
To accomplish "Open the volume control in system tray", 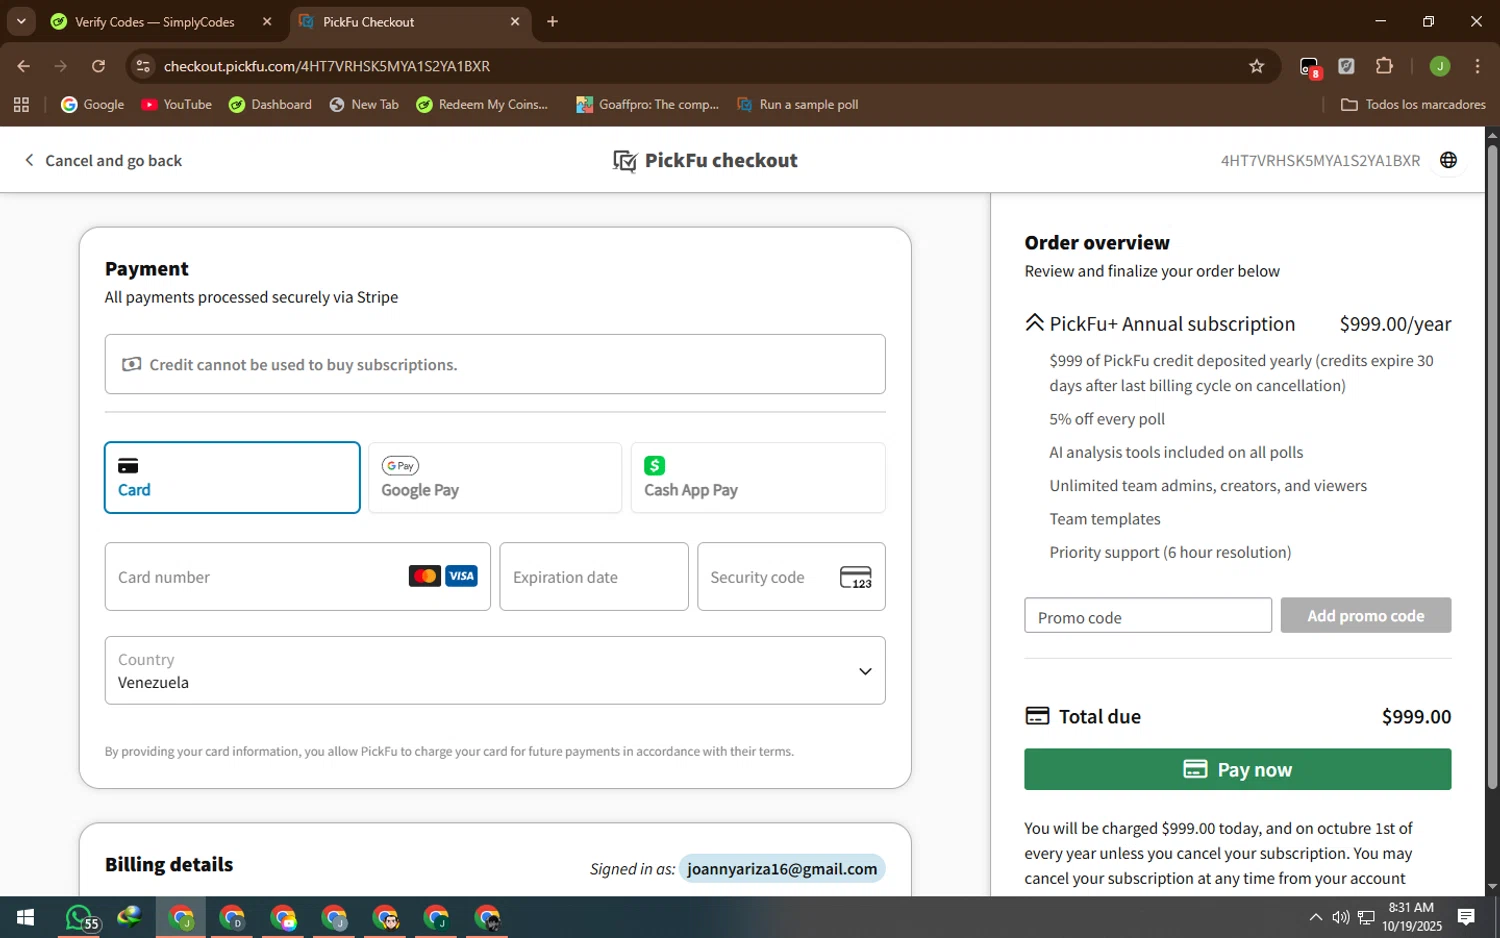I will (x=1341, y=917).
